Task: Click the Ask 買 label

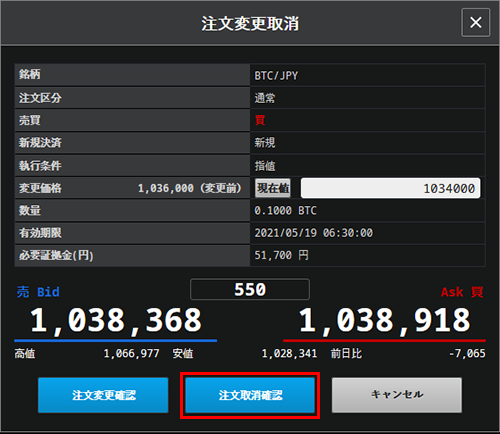Action: 462,292
